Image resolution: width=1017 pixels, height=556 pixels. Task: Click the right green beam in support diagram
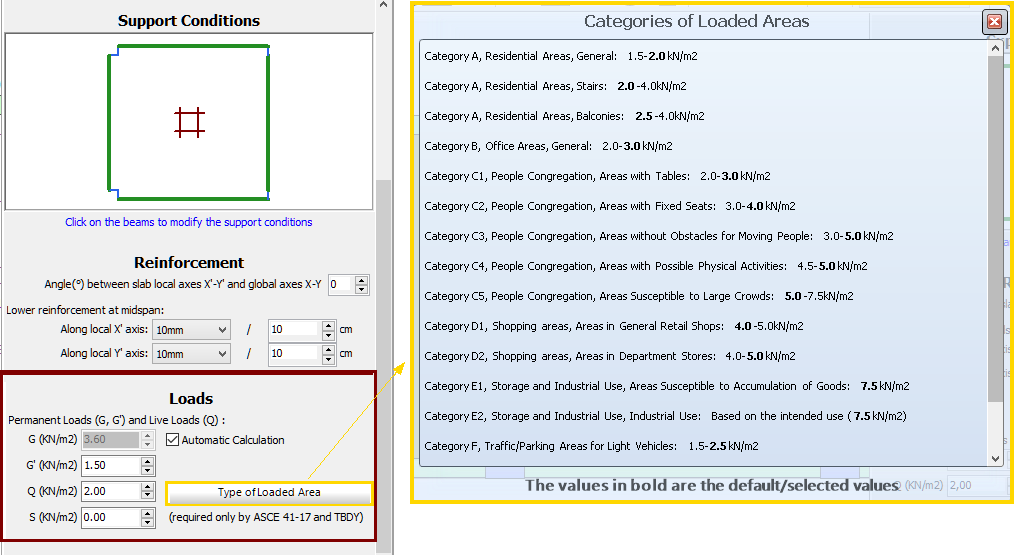(x=268, y=122)
